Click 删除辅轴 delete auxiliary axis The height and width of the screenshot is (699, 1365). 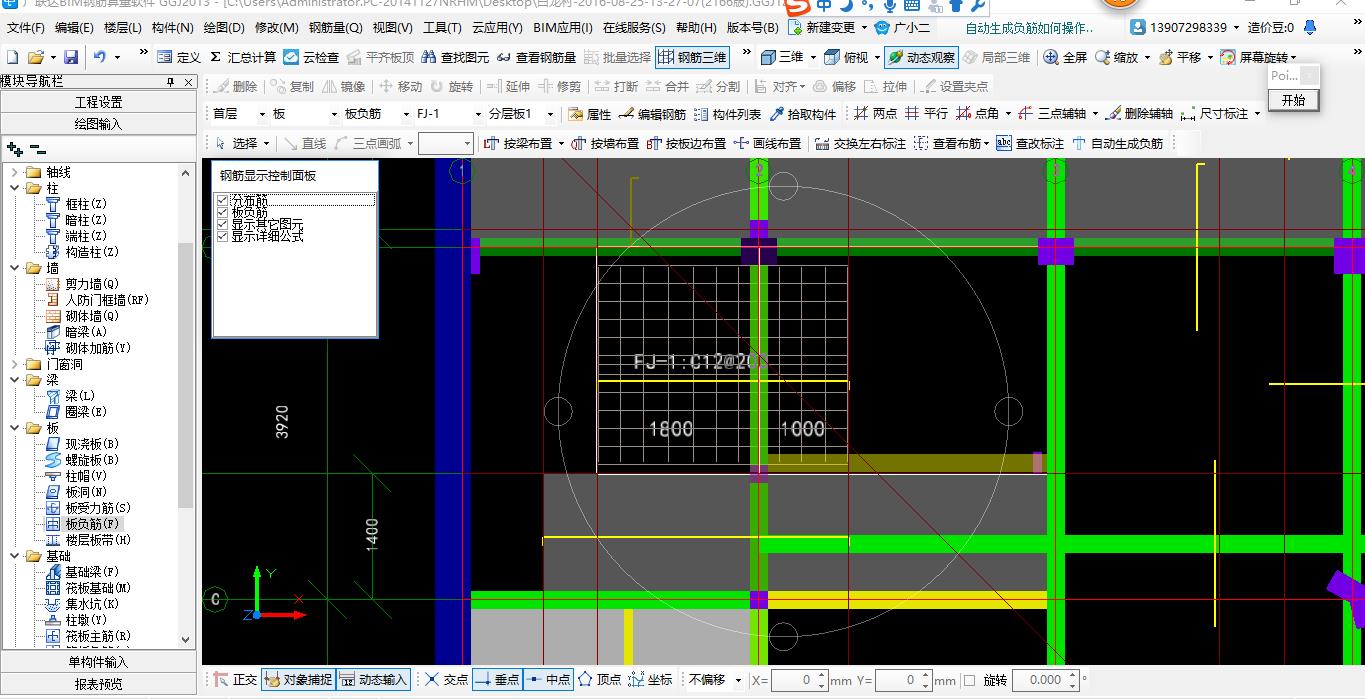(x=1139, y=114)
